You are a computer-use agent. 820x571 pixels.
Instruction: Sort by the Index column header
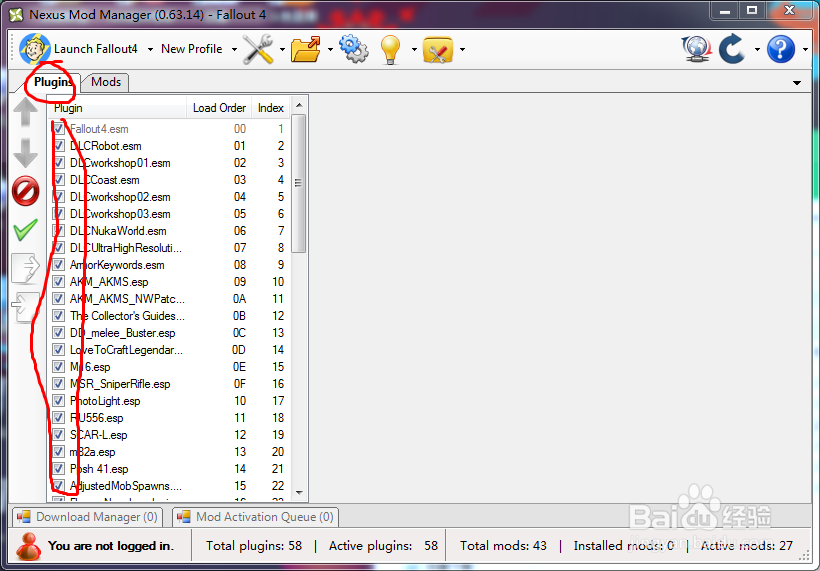pos(270,108)
